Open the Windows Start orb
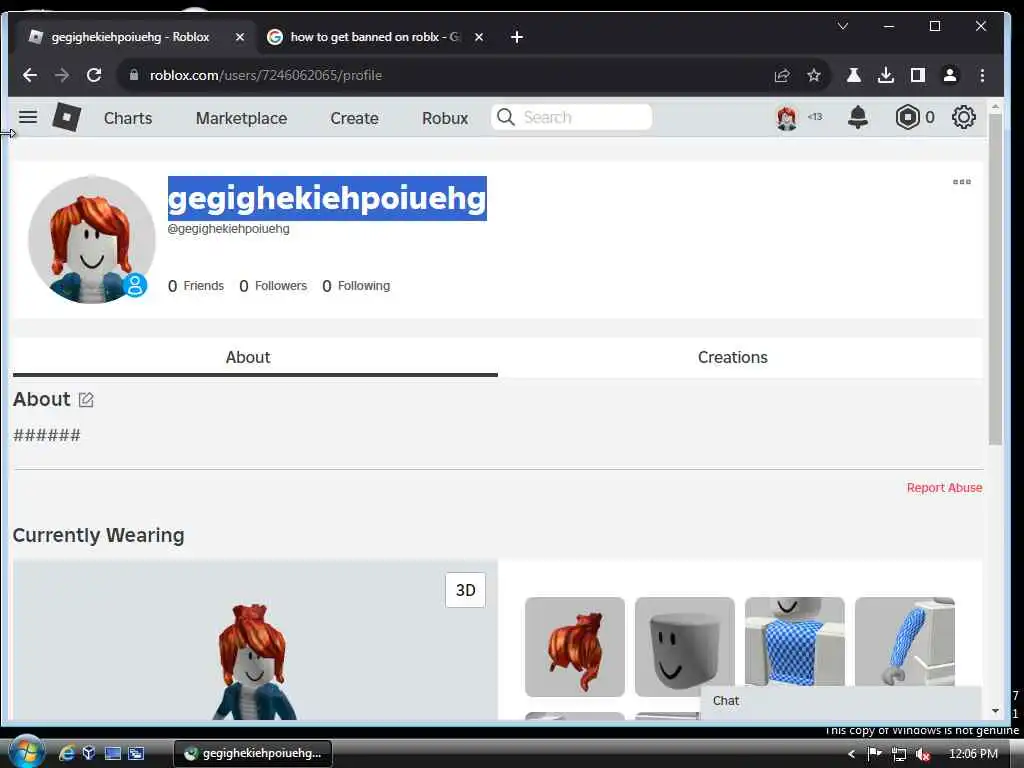The height and width of the screenshot is (768, 1024). (x=26, y=752)
